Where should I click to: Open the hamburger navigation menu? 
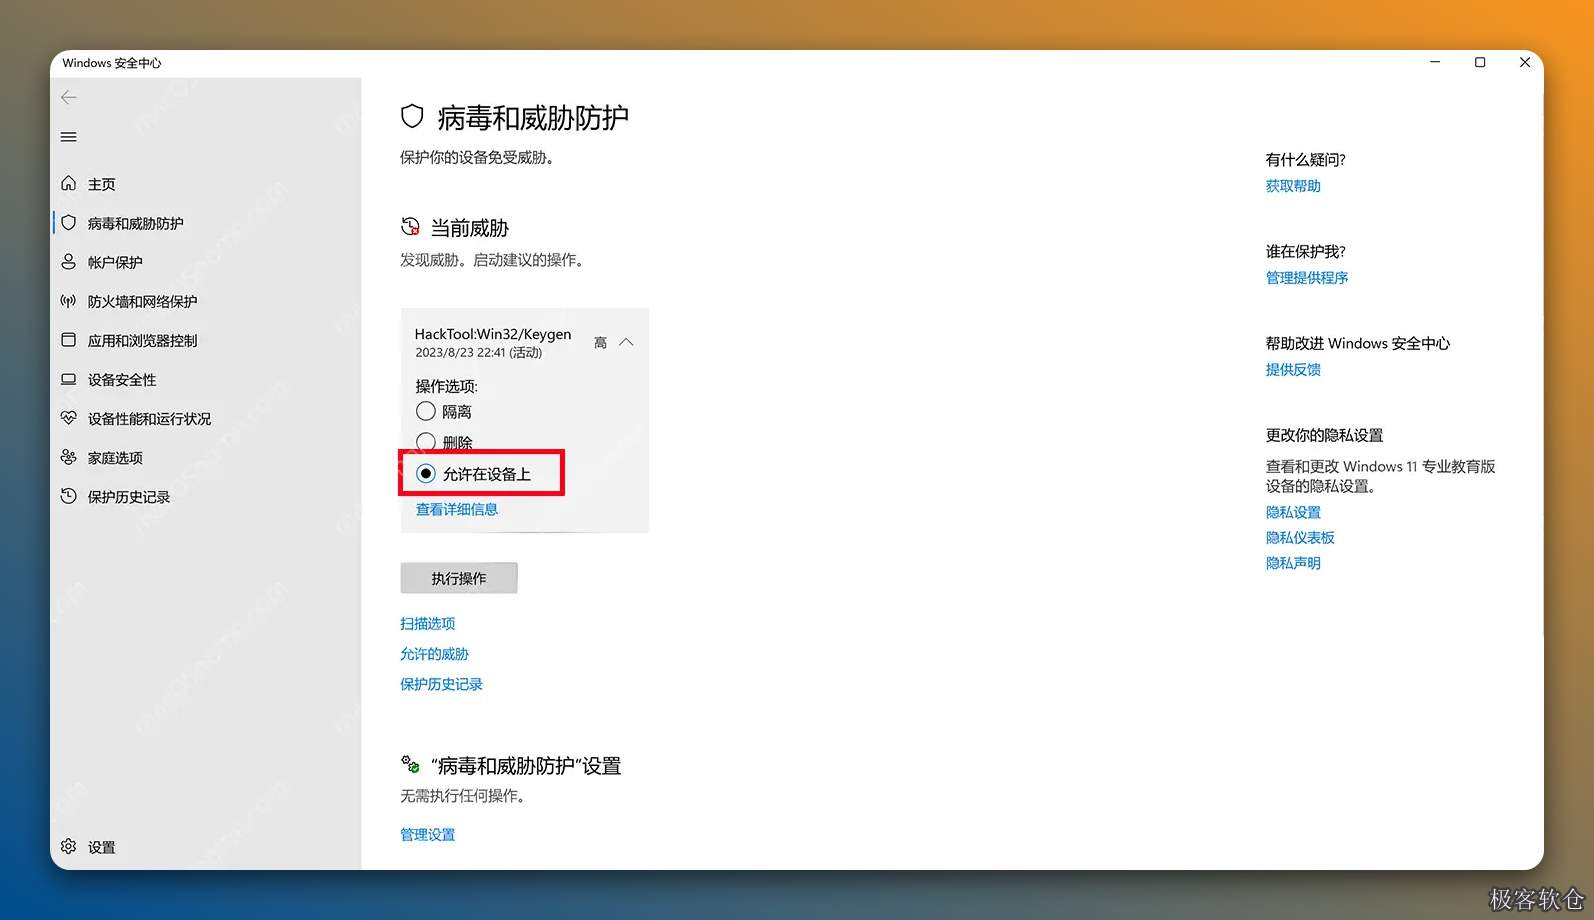point(69,137)
